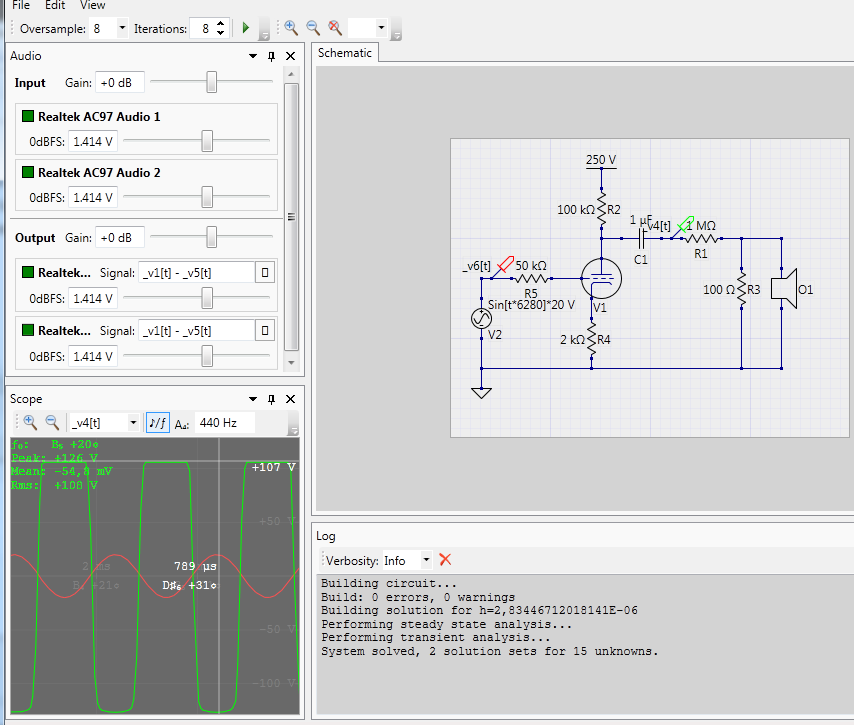Click the zoom-to-fit icon with the red X
Screen dimensions: 854x725
click(x=335, y=28)
